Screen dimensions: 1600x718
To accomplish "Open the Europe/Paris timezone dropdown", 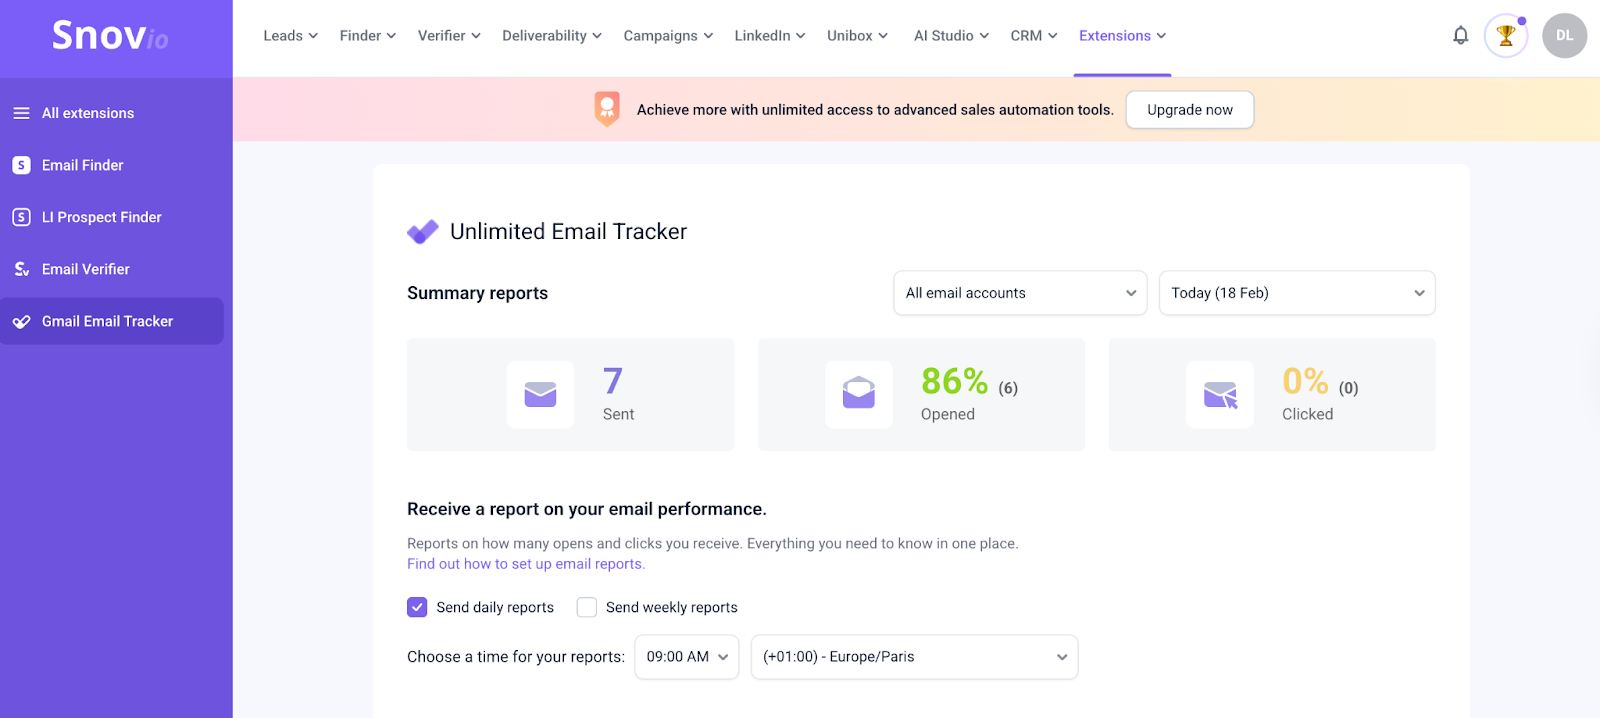I will pos(914,657).
